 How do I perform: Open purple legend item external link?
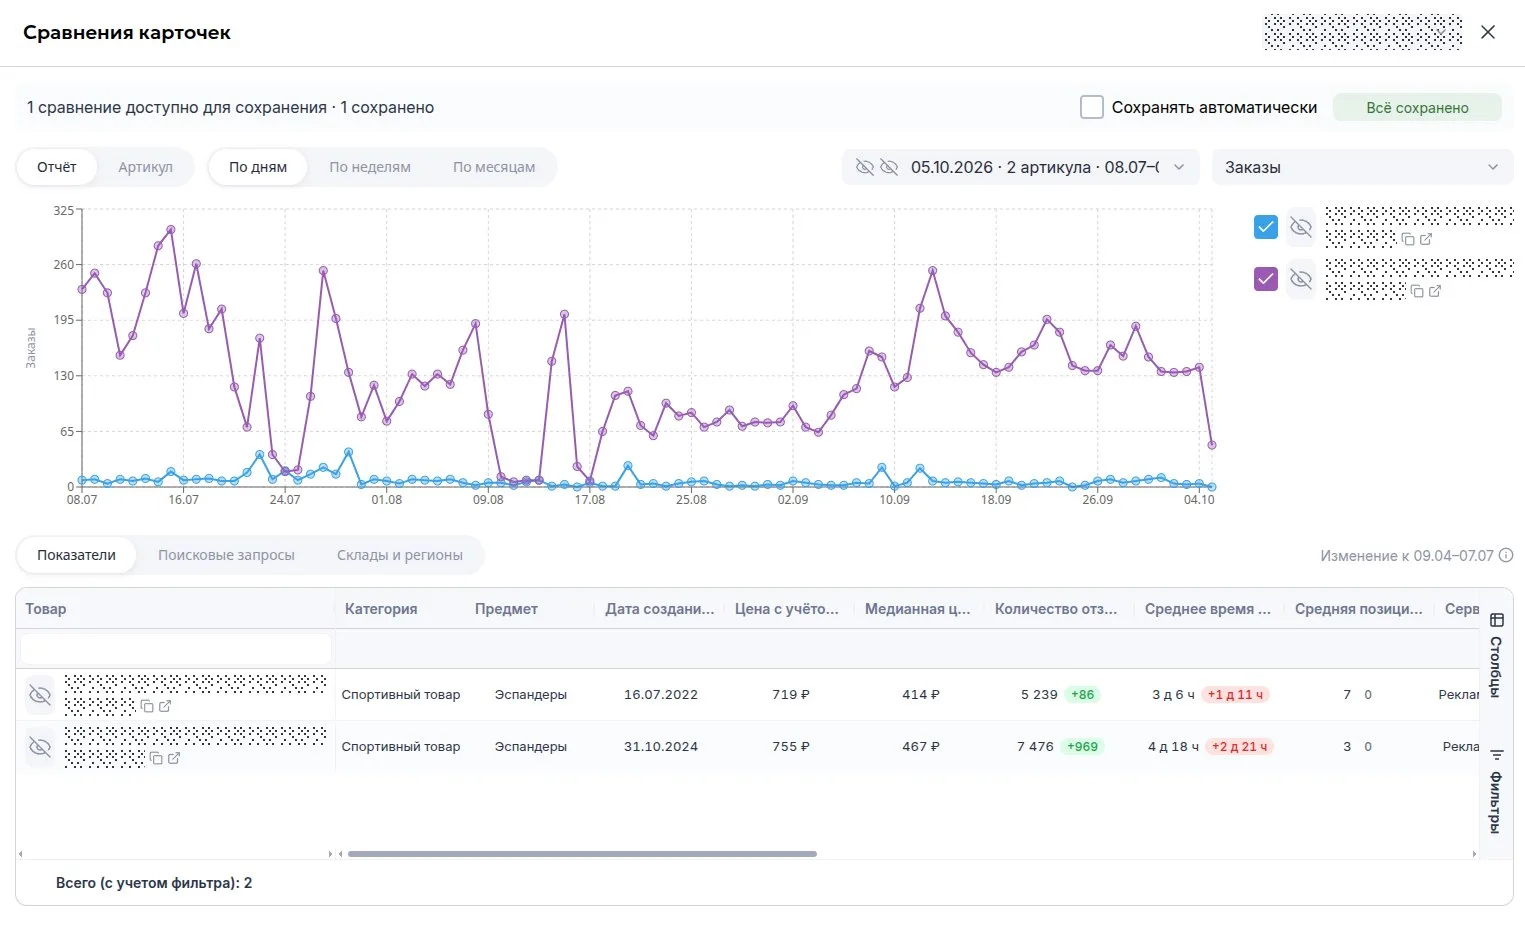[1435, 291]
